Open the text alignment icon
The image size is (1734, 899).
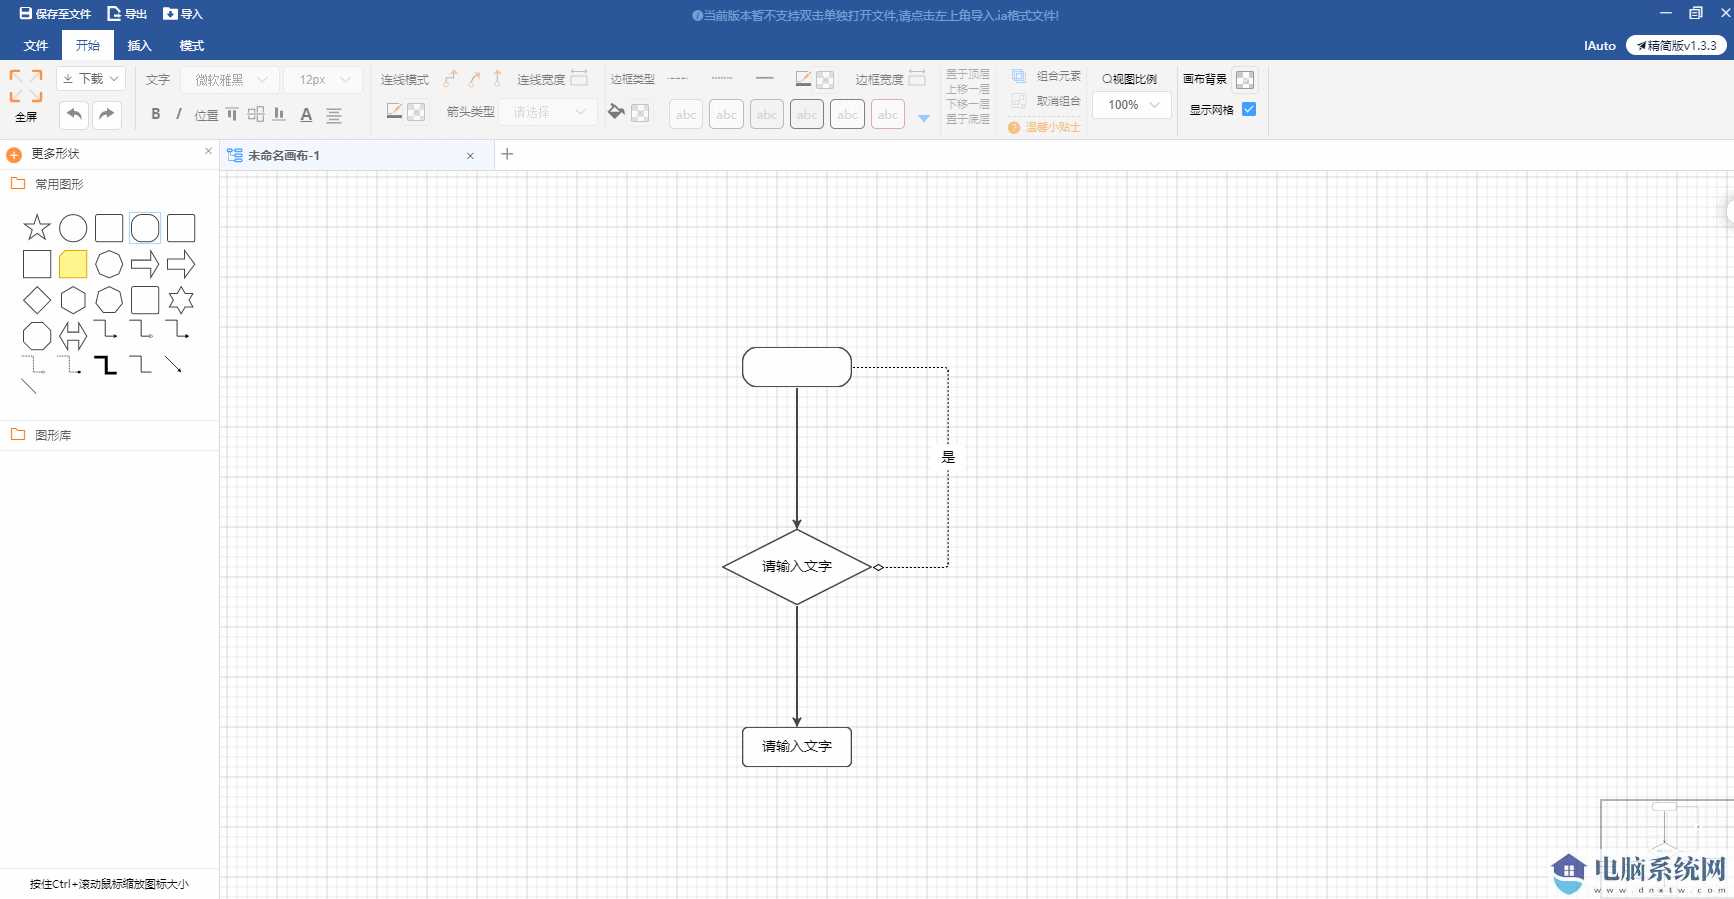coord(334,115)
